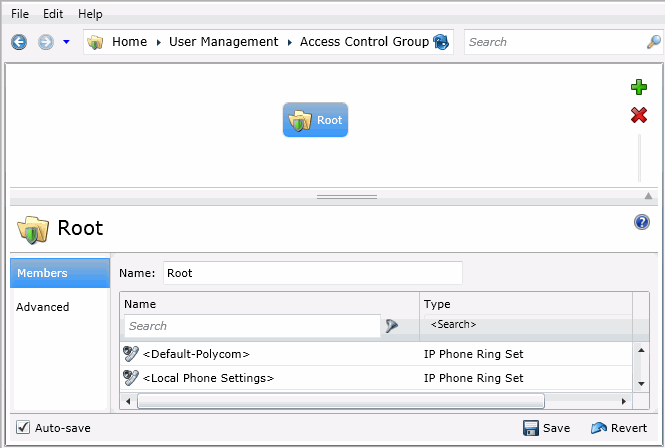Select the Root node in diagram
The height and width of the screenshot is (448, 665).
(315, 120)
